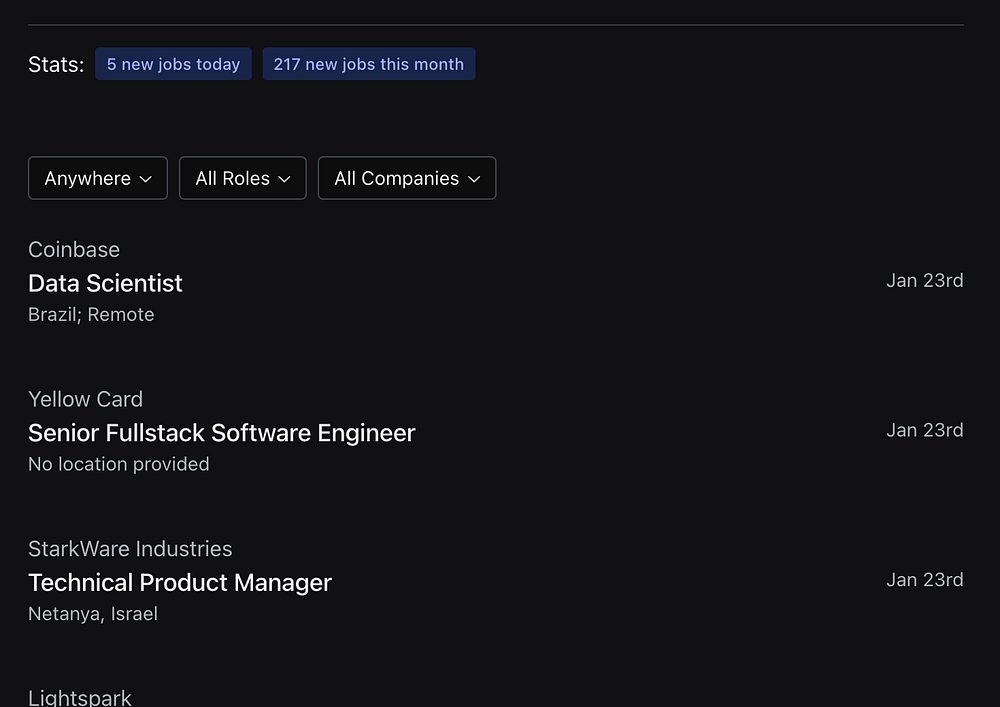Open the Anywhere location filter
The width and height of the screenshot is (1000, 707).
pyautogui.click(x=98, y=178)
